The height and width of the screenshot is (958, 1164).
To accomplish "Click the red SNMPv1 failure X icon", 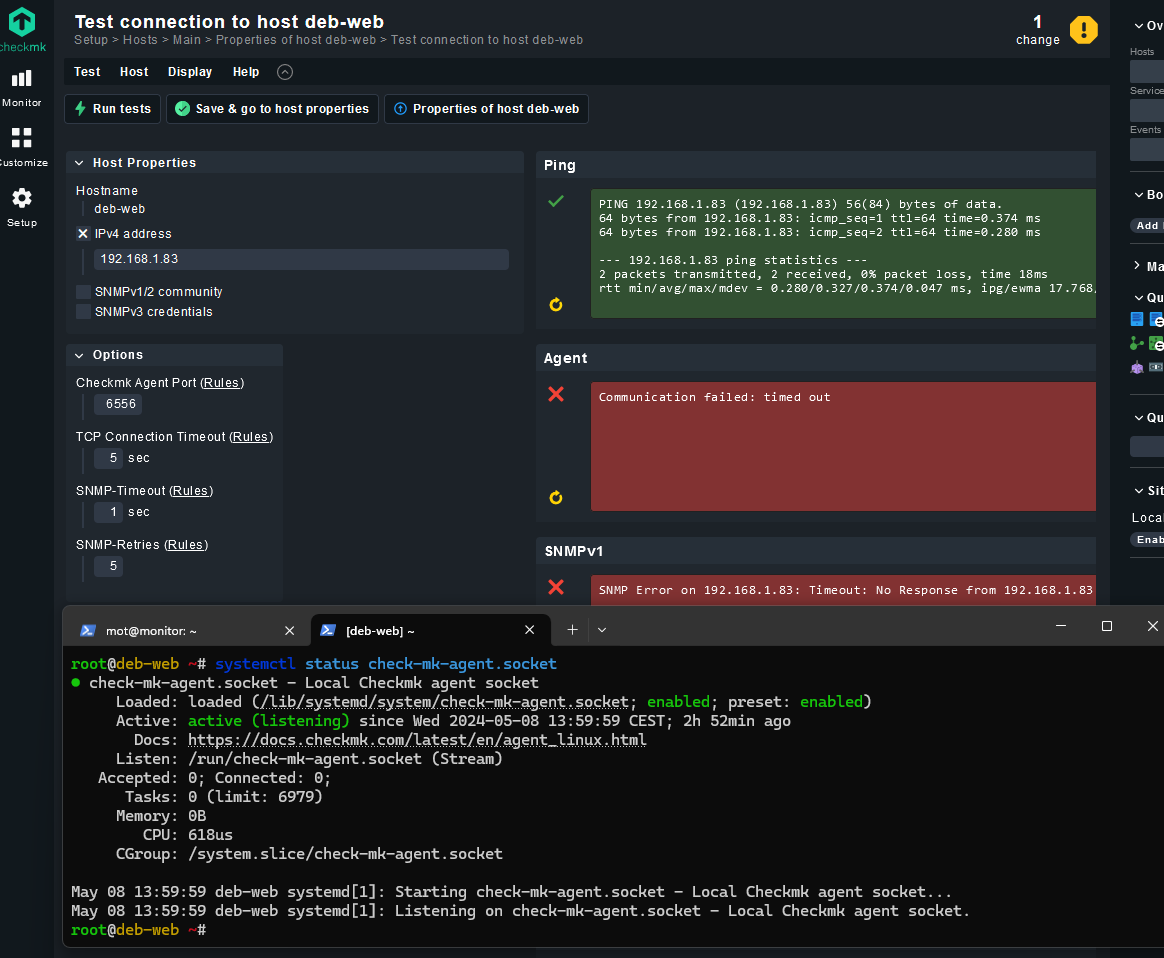I will pyautogui.click(x=555, y=587).
